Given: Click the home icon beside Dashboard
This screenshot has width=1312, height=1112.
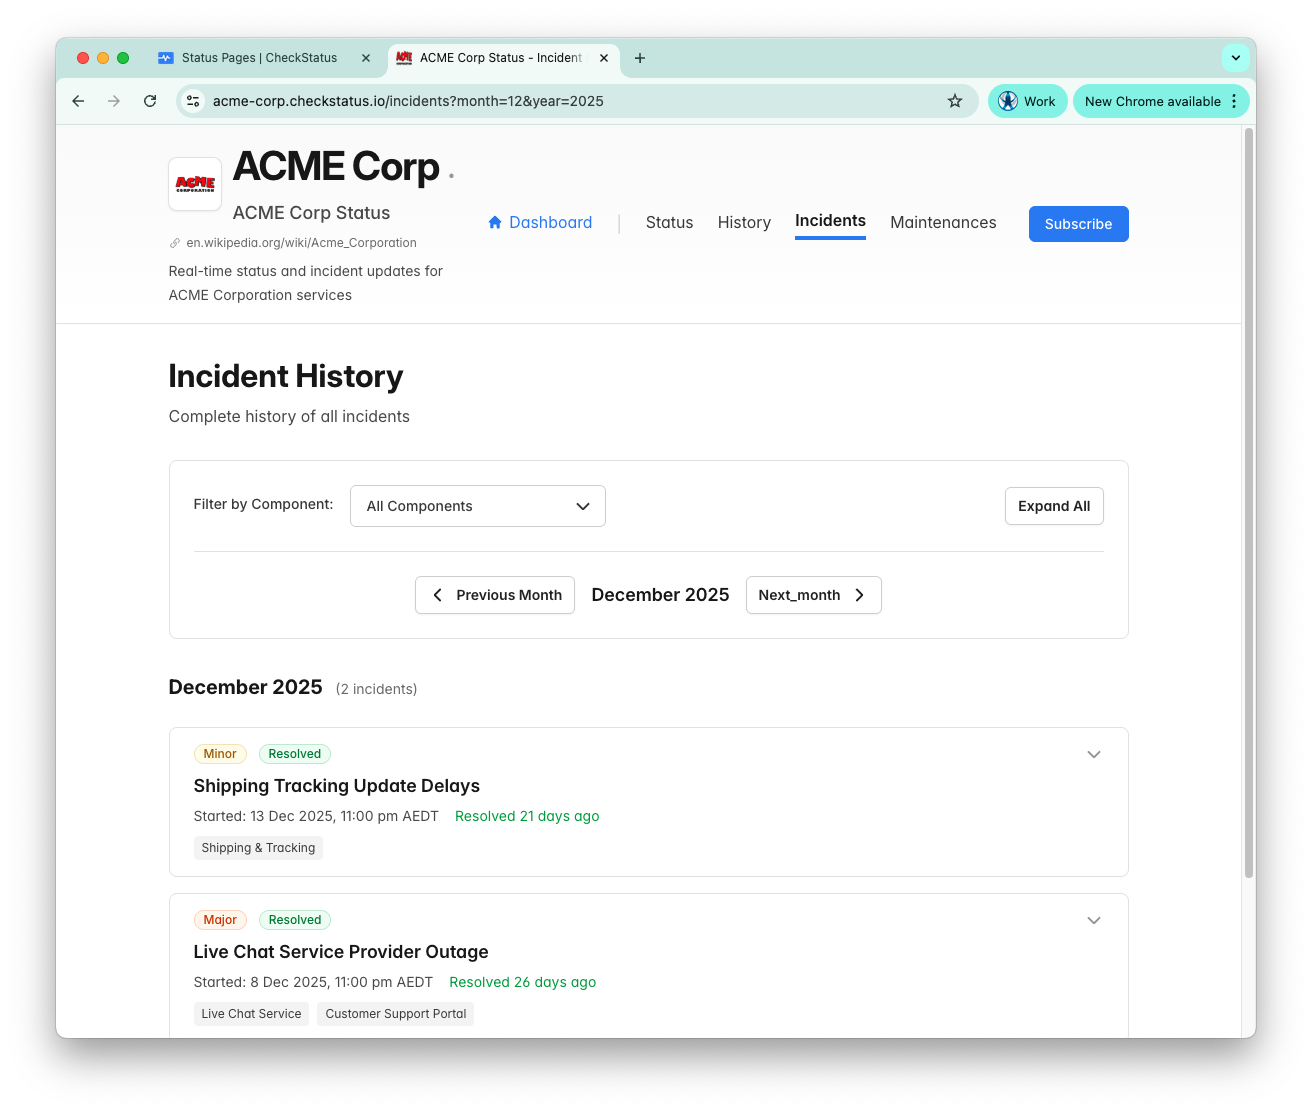Looking at the screenshot, I should click(x=495, y=222).
